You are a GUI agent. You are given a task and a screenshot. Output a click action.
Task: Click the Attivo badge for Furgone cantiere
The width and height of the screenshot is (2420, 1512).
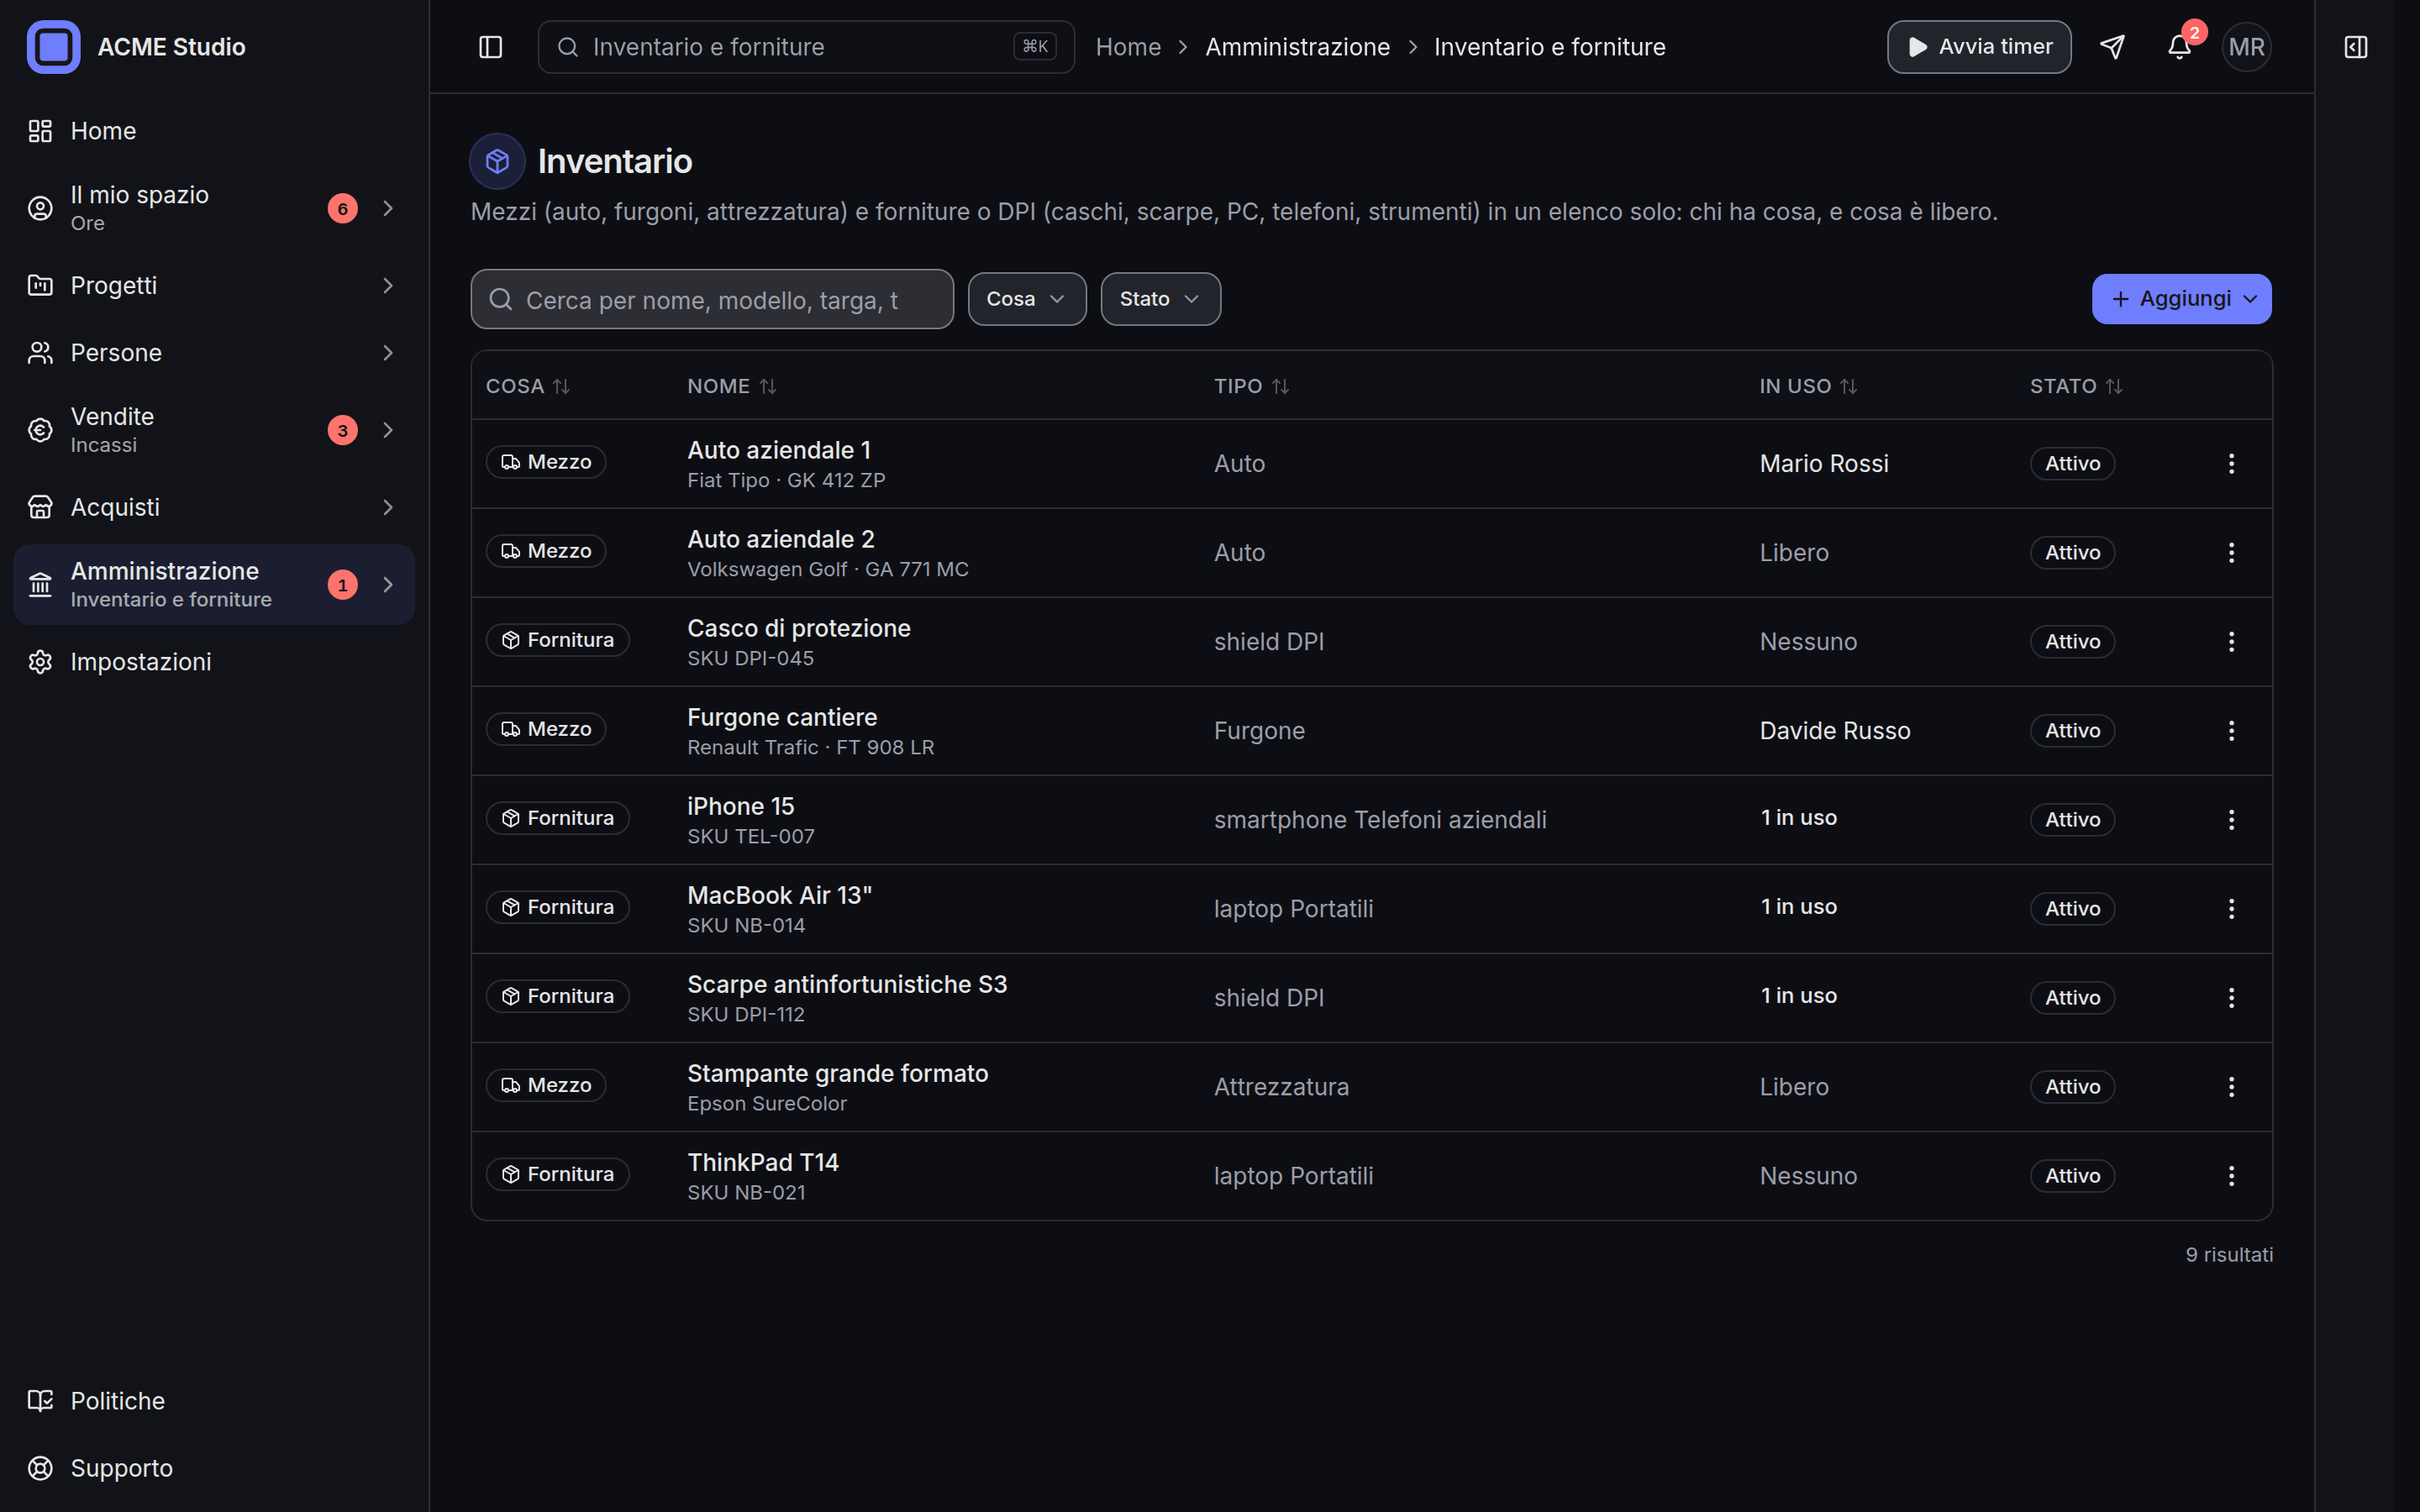tap(2072, 730)
